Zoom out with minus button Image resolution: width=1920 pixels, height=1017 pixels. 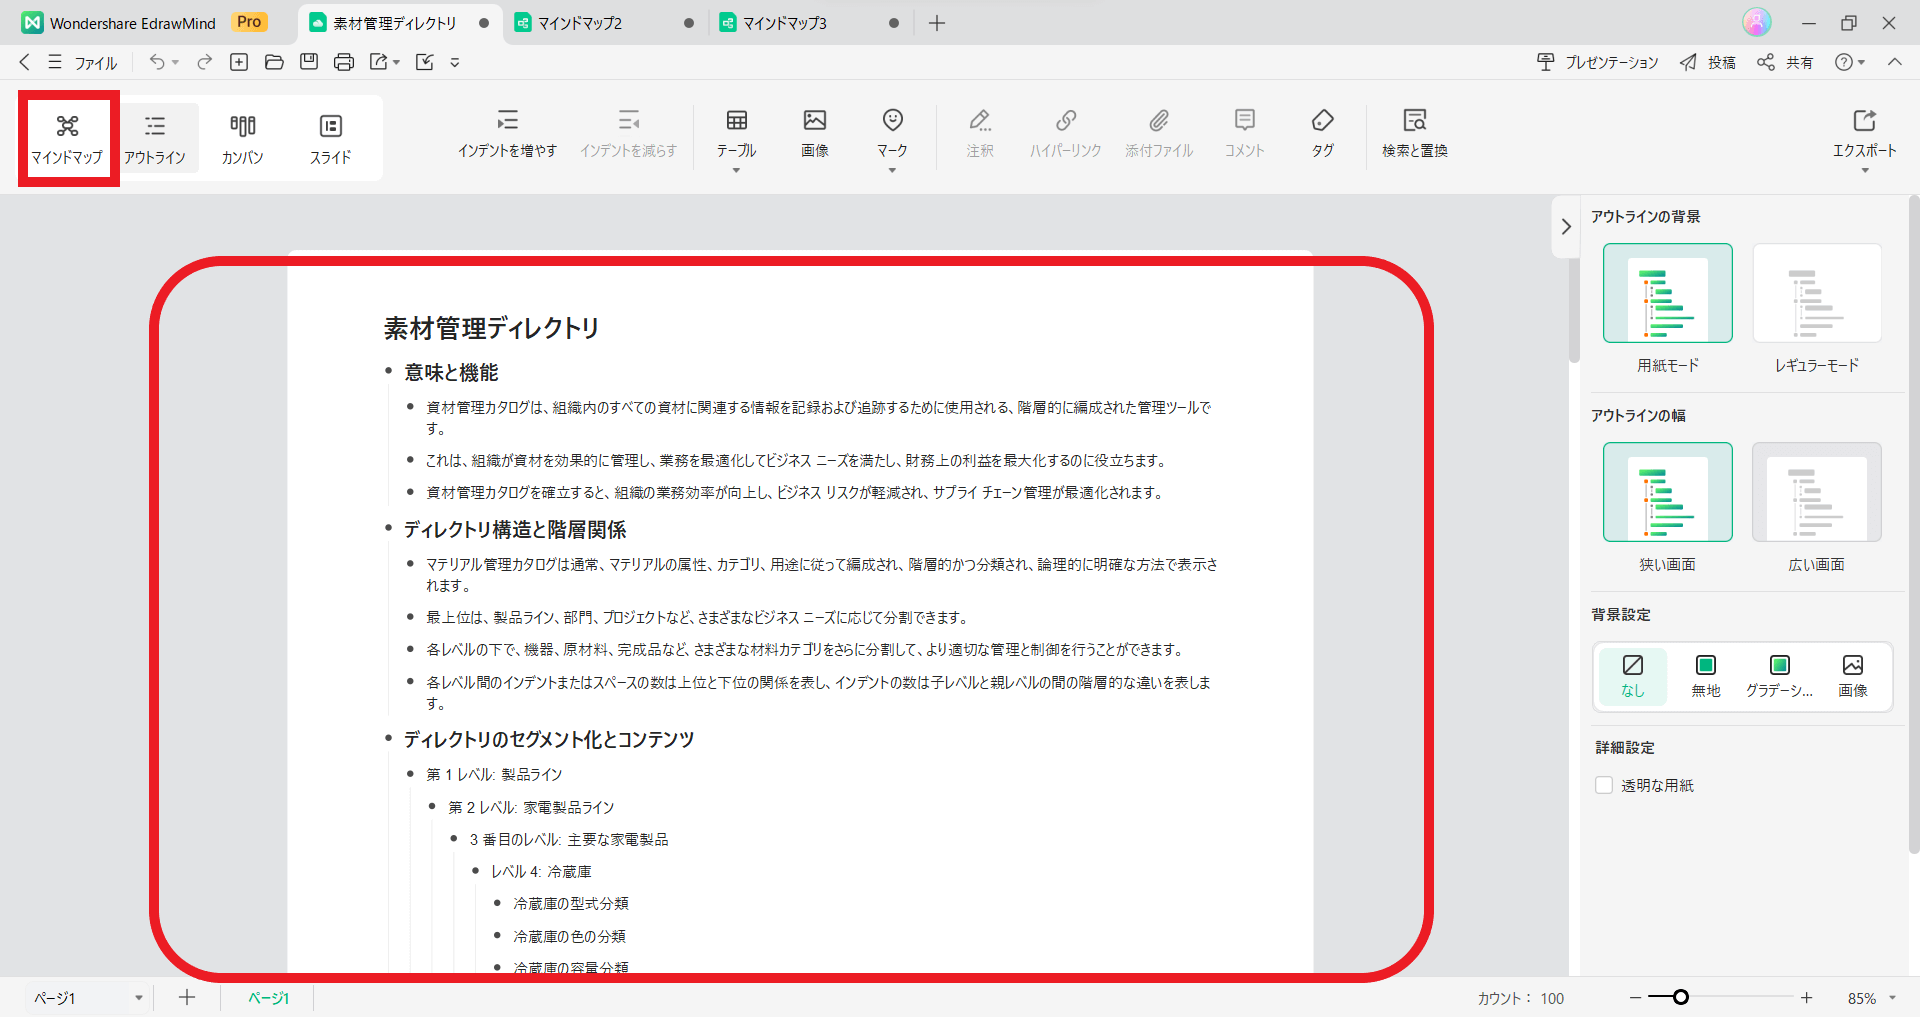click(x=1635, y=998)
